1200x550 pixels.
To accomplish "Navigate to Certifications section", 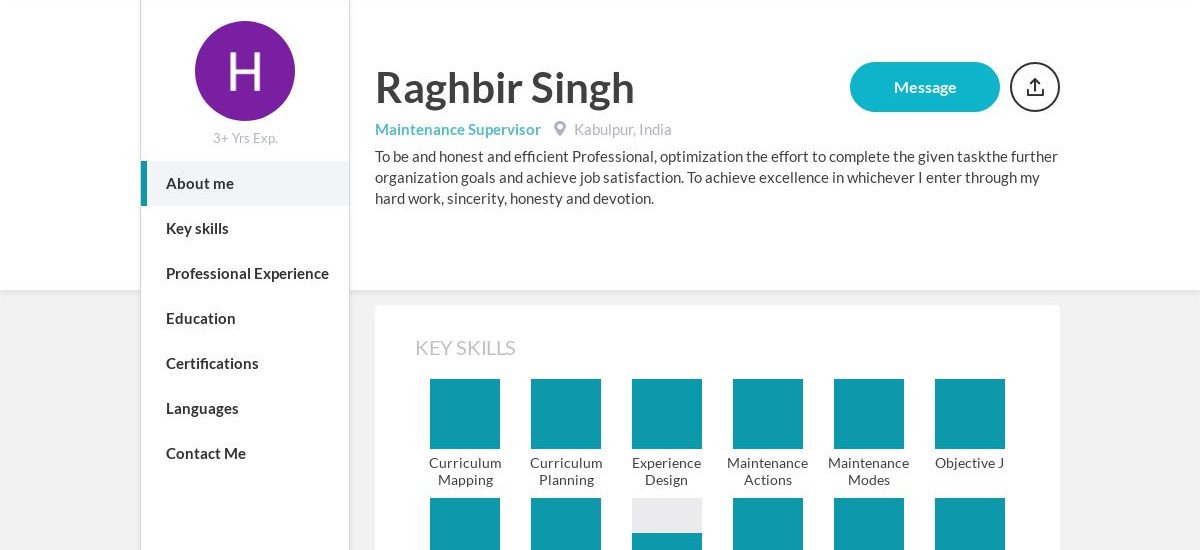I will pyautogui.click(x=245, y=364).
